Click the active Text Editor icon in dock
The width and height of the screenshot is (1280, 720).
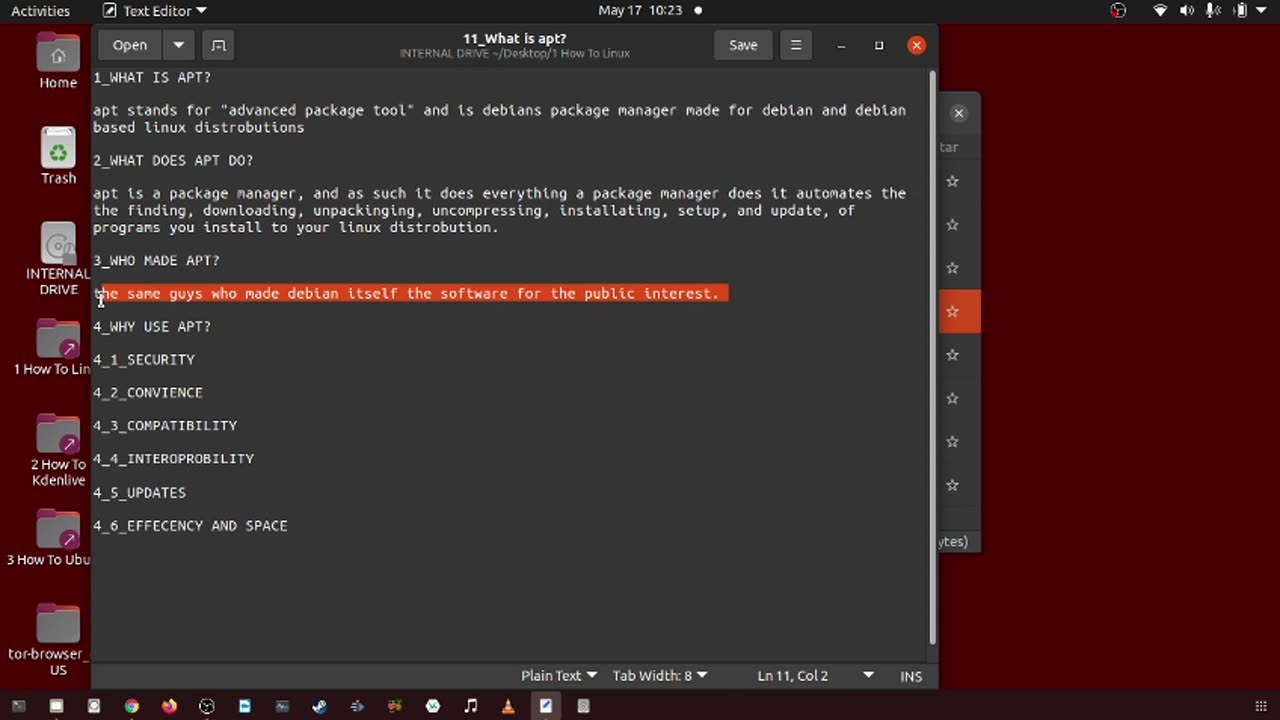tap(546, 706)
